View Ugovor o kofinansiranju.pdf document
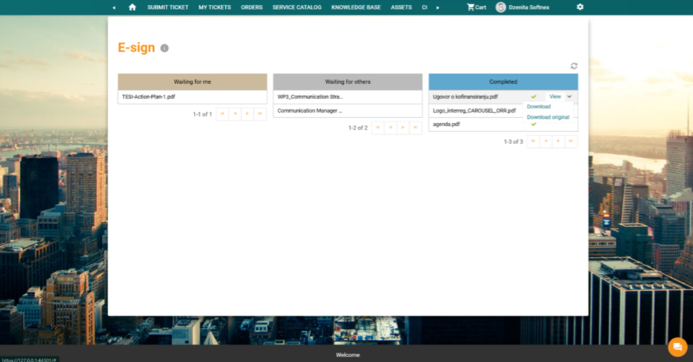Viewport: 693px width, 362px height. pyautogui.click(x=555, y=96)
